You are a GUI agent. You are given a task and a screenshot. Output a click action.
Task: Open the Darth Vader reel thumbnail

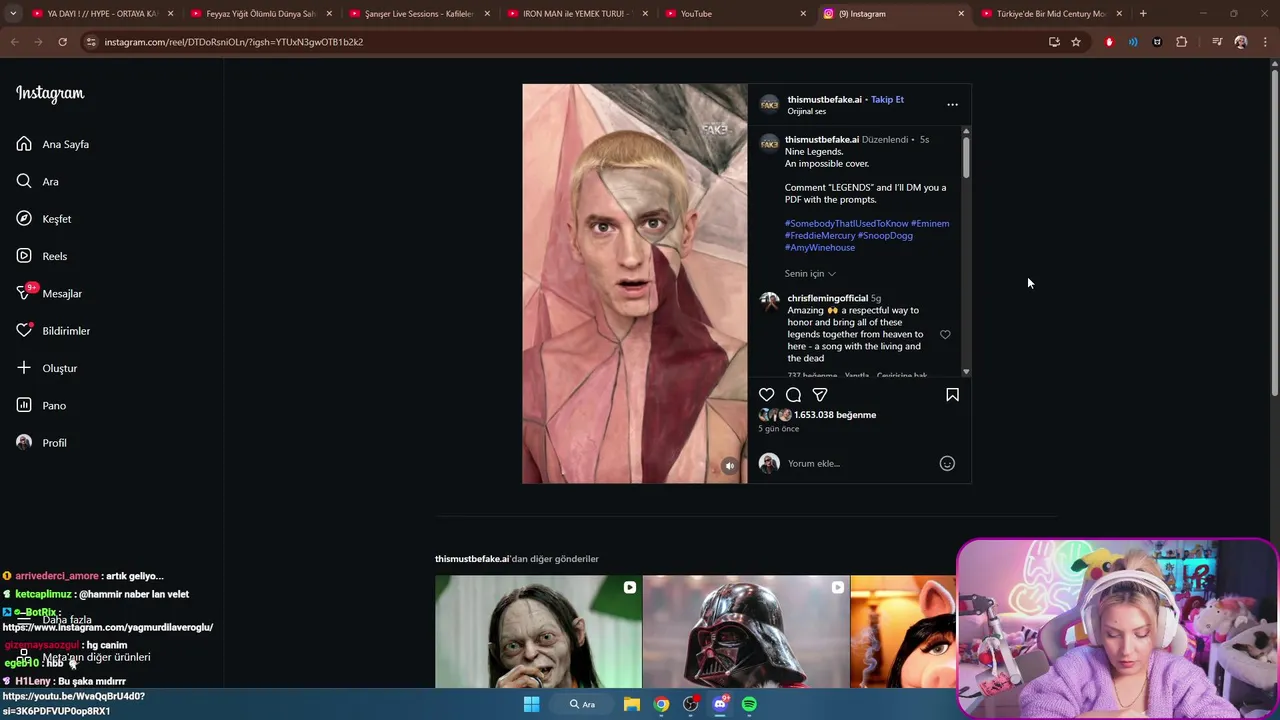[x=746, y=632]
